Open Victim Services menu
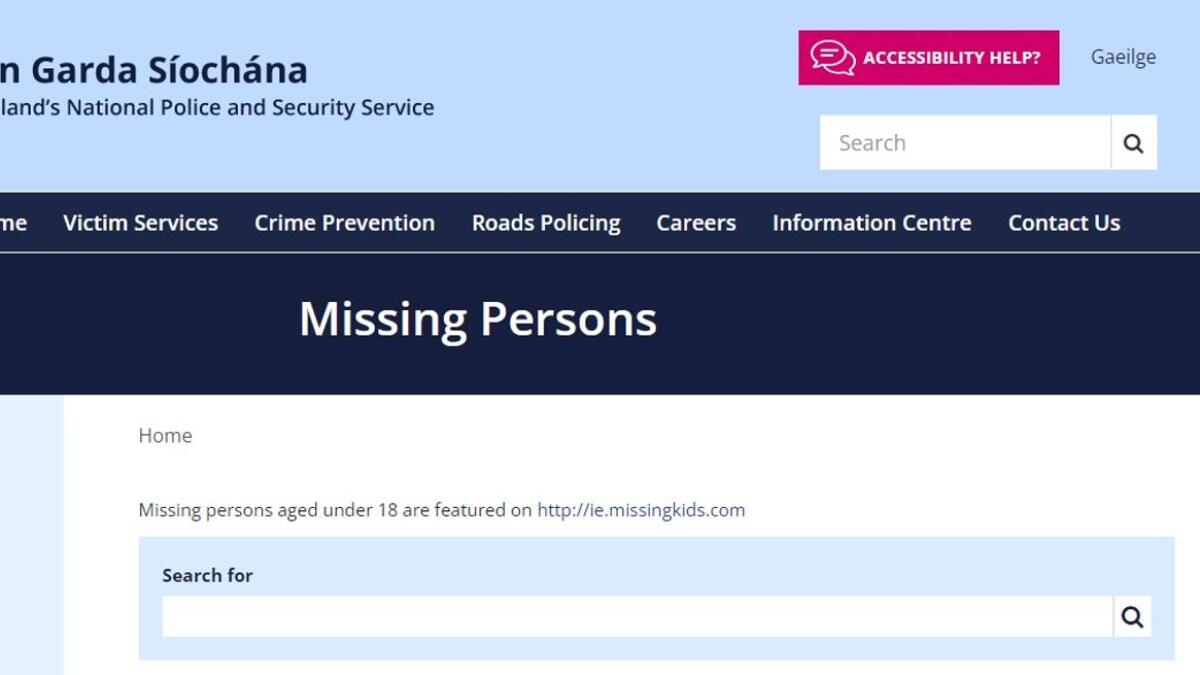The width and height of the screenshot is (1200, 675). tap(140, 223)
